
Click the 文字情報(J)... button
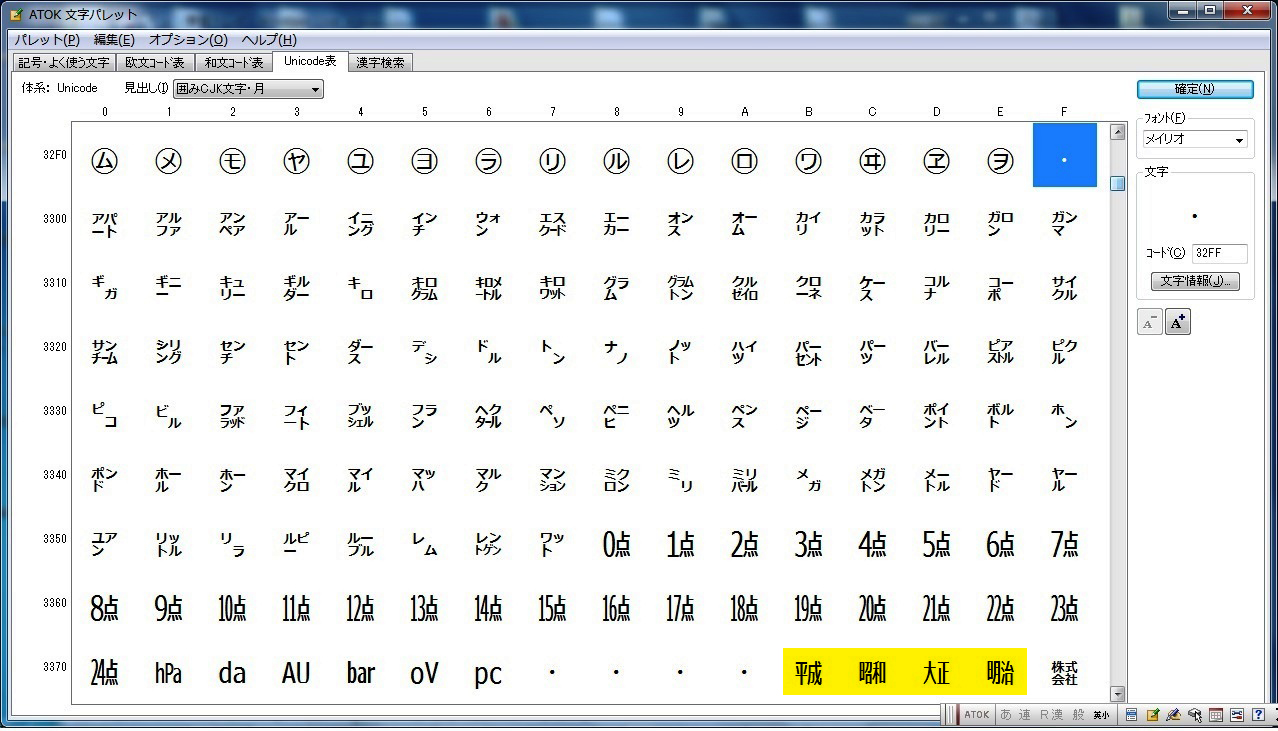[x=1195, y=282]
